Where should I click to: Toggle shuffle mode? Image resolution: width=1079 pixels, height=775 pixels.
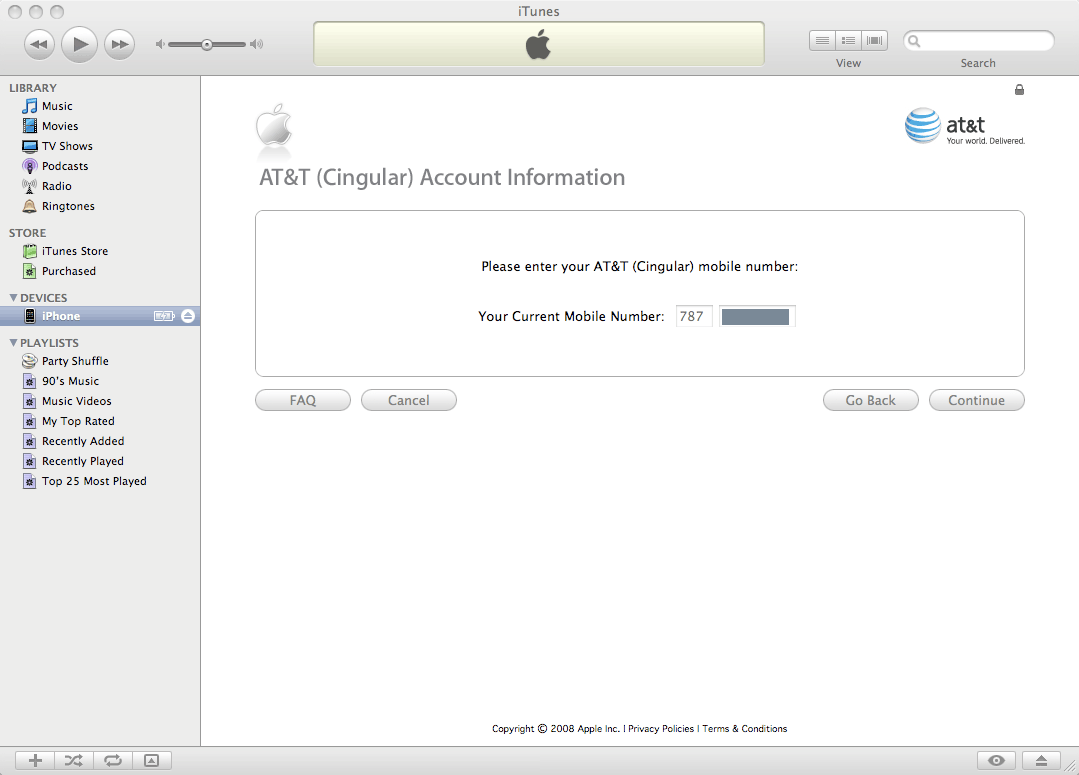74,760
